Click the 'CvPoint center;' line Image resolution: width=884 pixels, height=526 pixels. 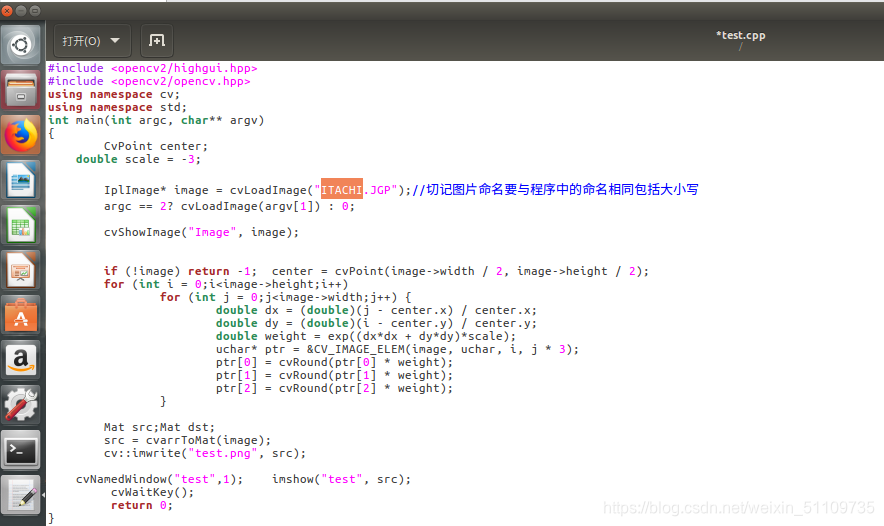tap(156, 146)
